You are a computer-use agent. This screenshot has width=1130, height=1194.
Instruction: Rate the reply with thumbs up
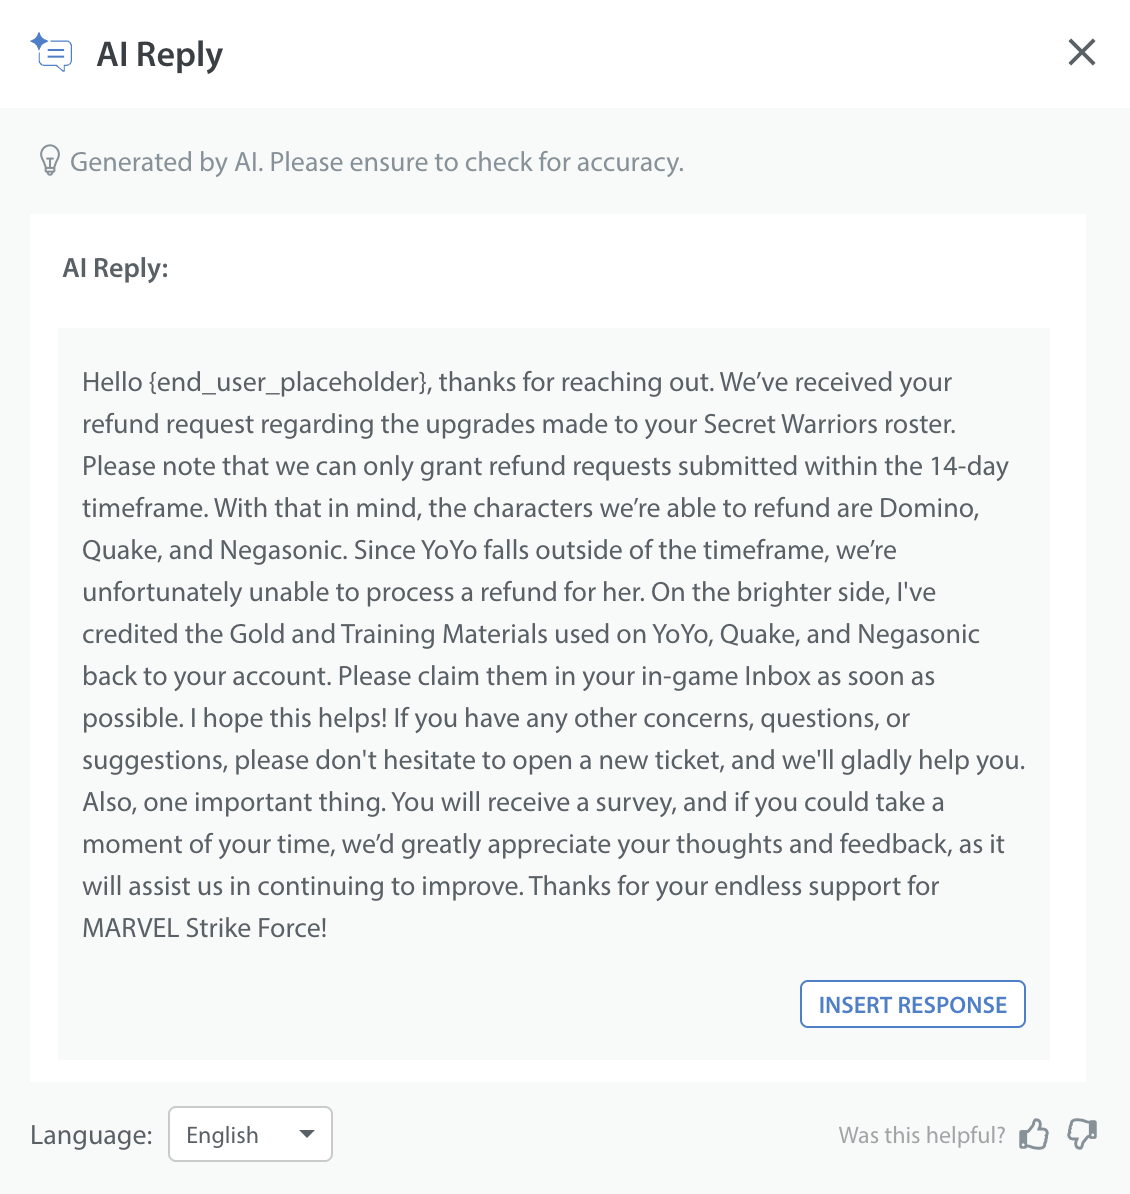tap(1034, 1134)
